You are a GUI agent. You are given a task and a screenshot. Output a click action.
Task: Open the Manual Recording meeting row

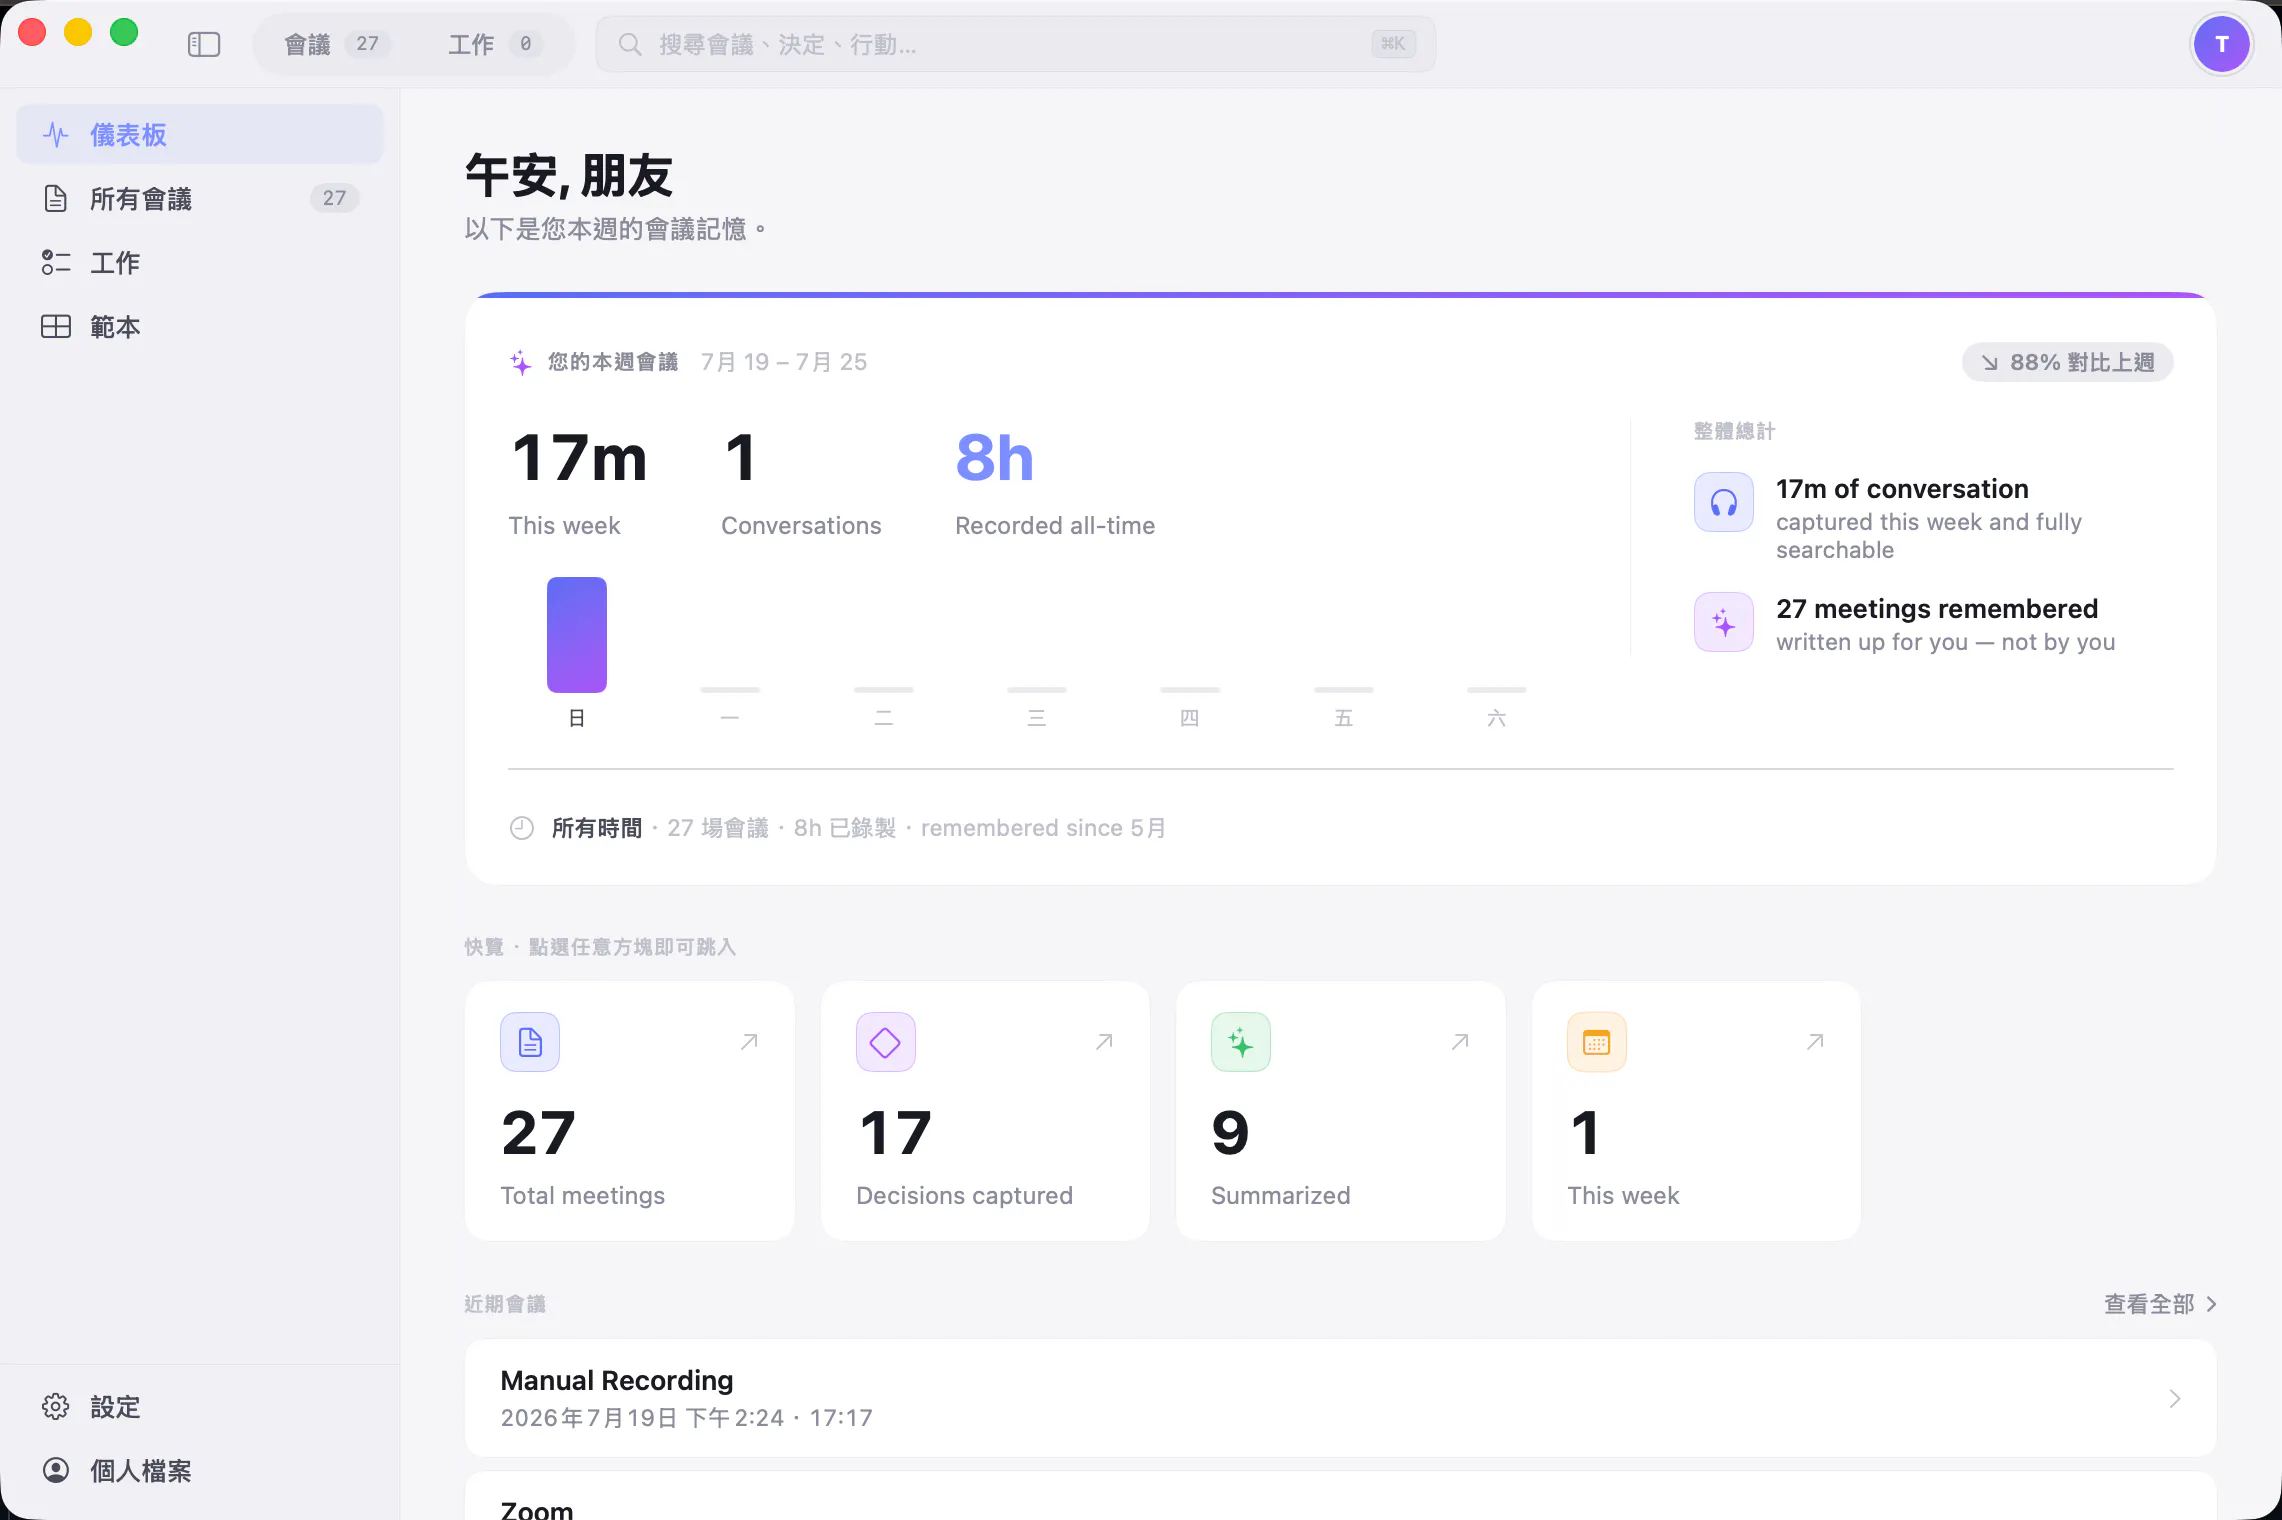(1341, 1398)
